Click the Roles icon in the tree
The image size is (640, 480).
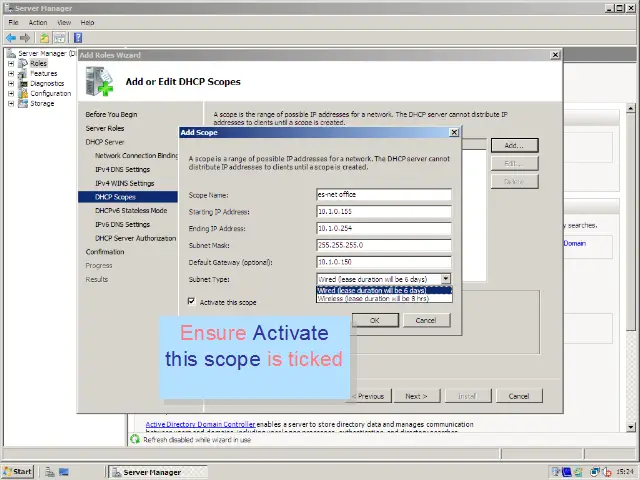[x=23, y=63]
